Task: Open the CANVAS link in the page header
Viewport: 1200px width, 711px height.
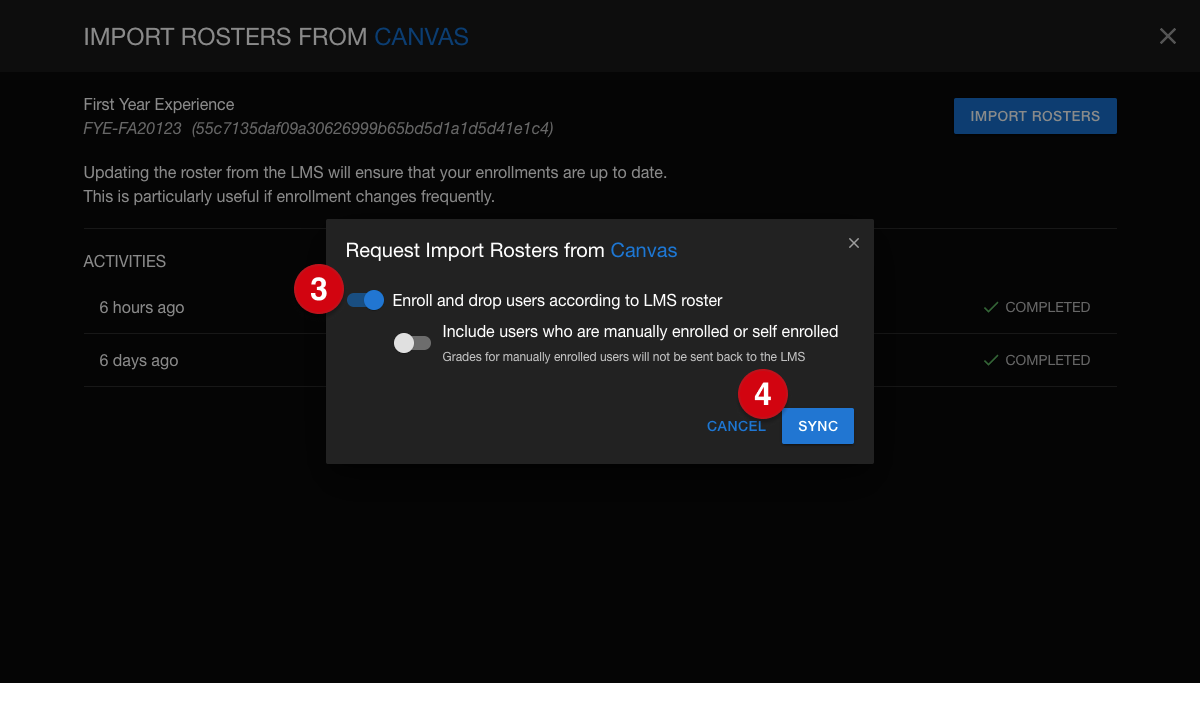Action: click(x=421, y=37)
